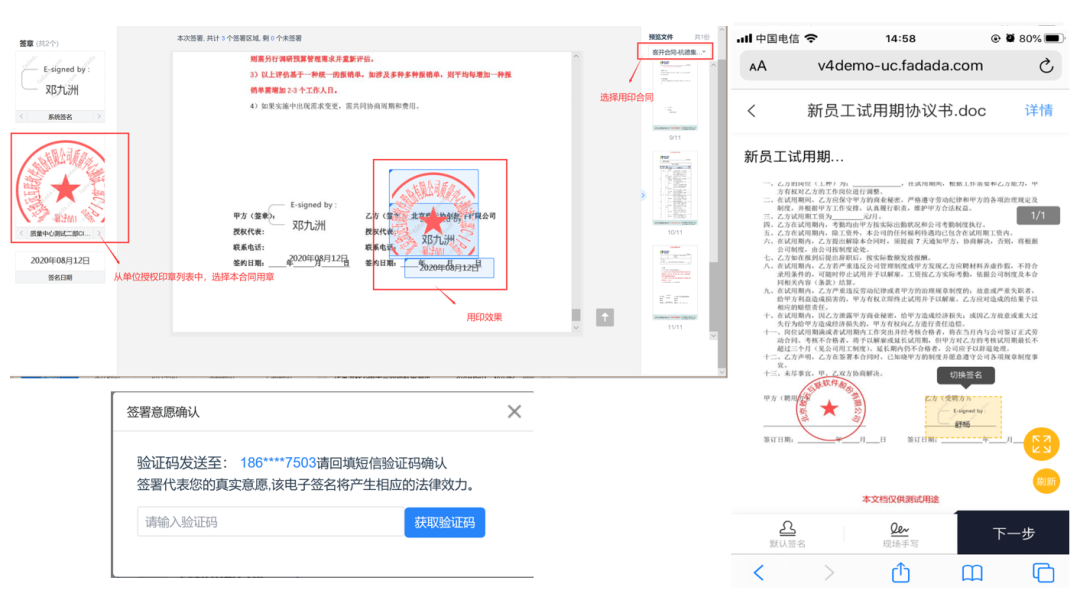Tap the orange fullscreen expand button
This screenshot has width=1080, height=597.
(1041, 443)
